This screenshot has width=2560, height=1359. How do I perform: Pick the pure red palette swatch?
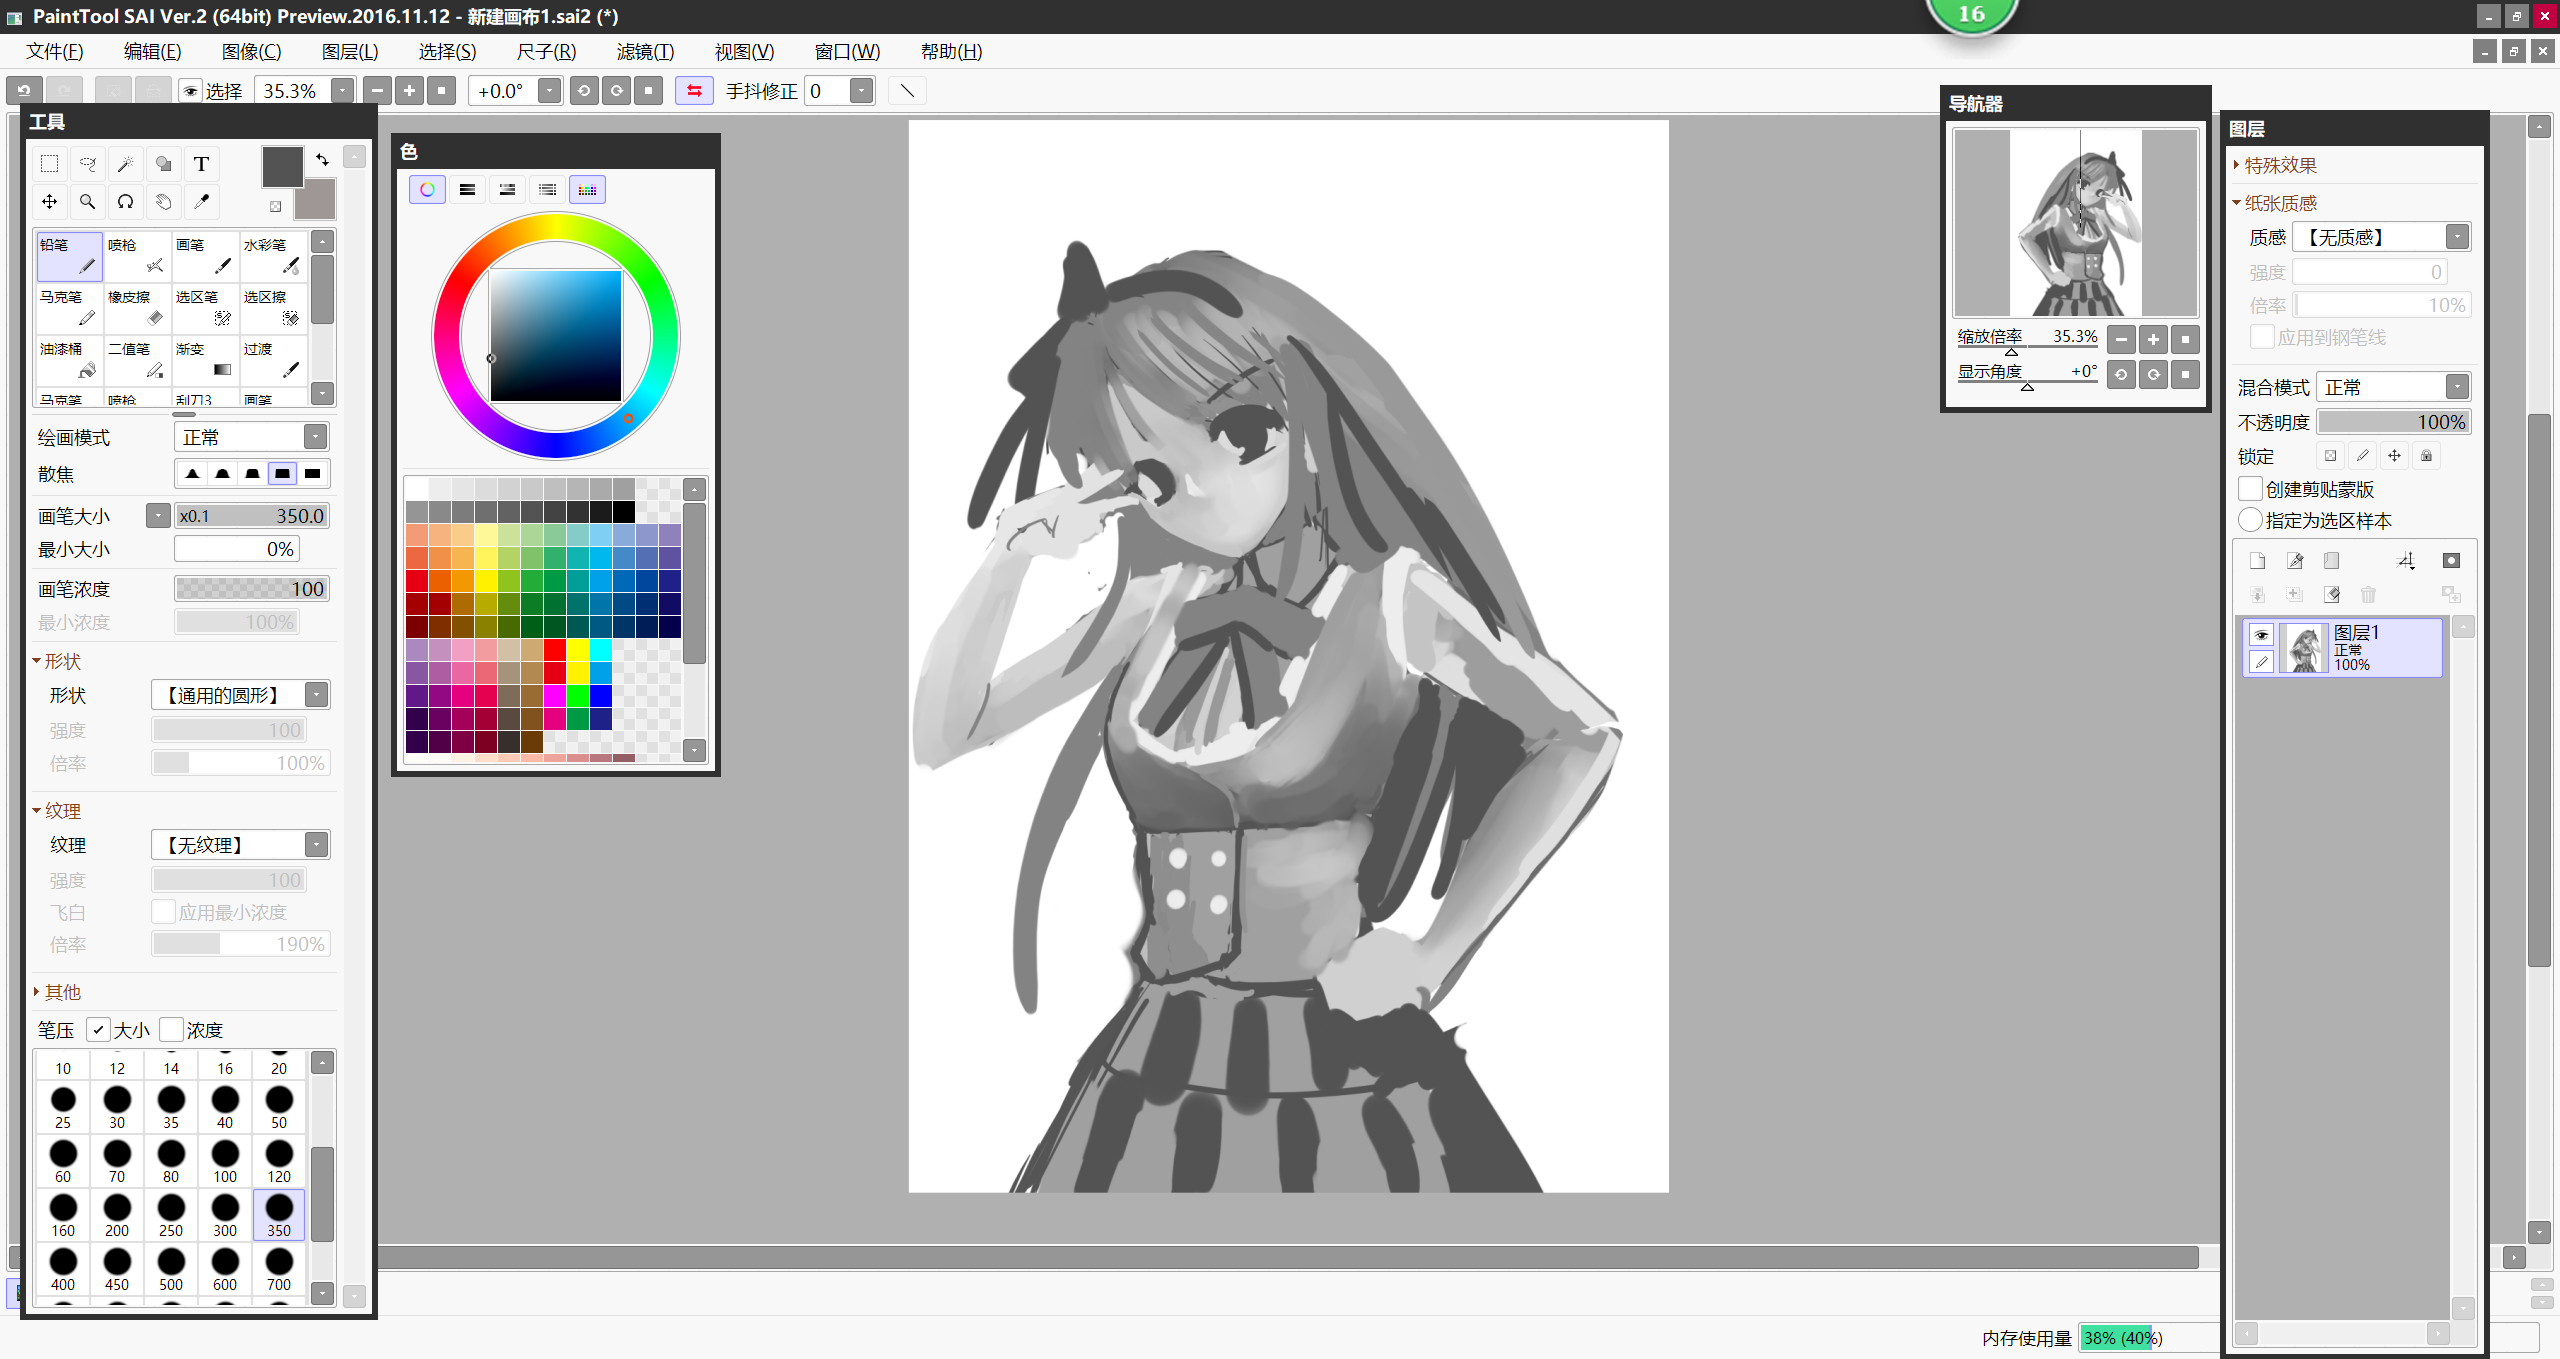tap(555, 650)
